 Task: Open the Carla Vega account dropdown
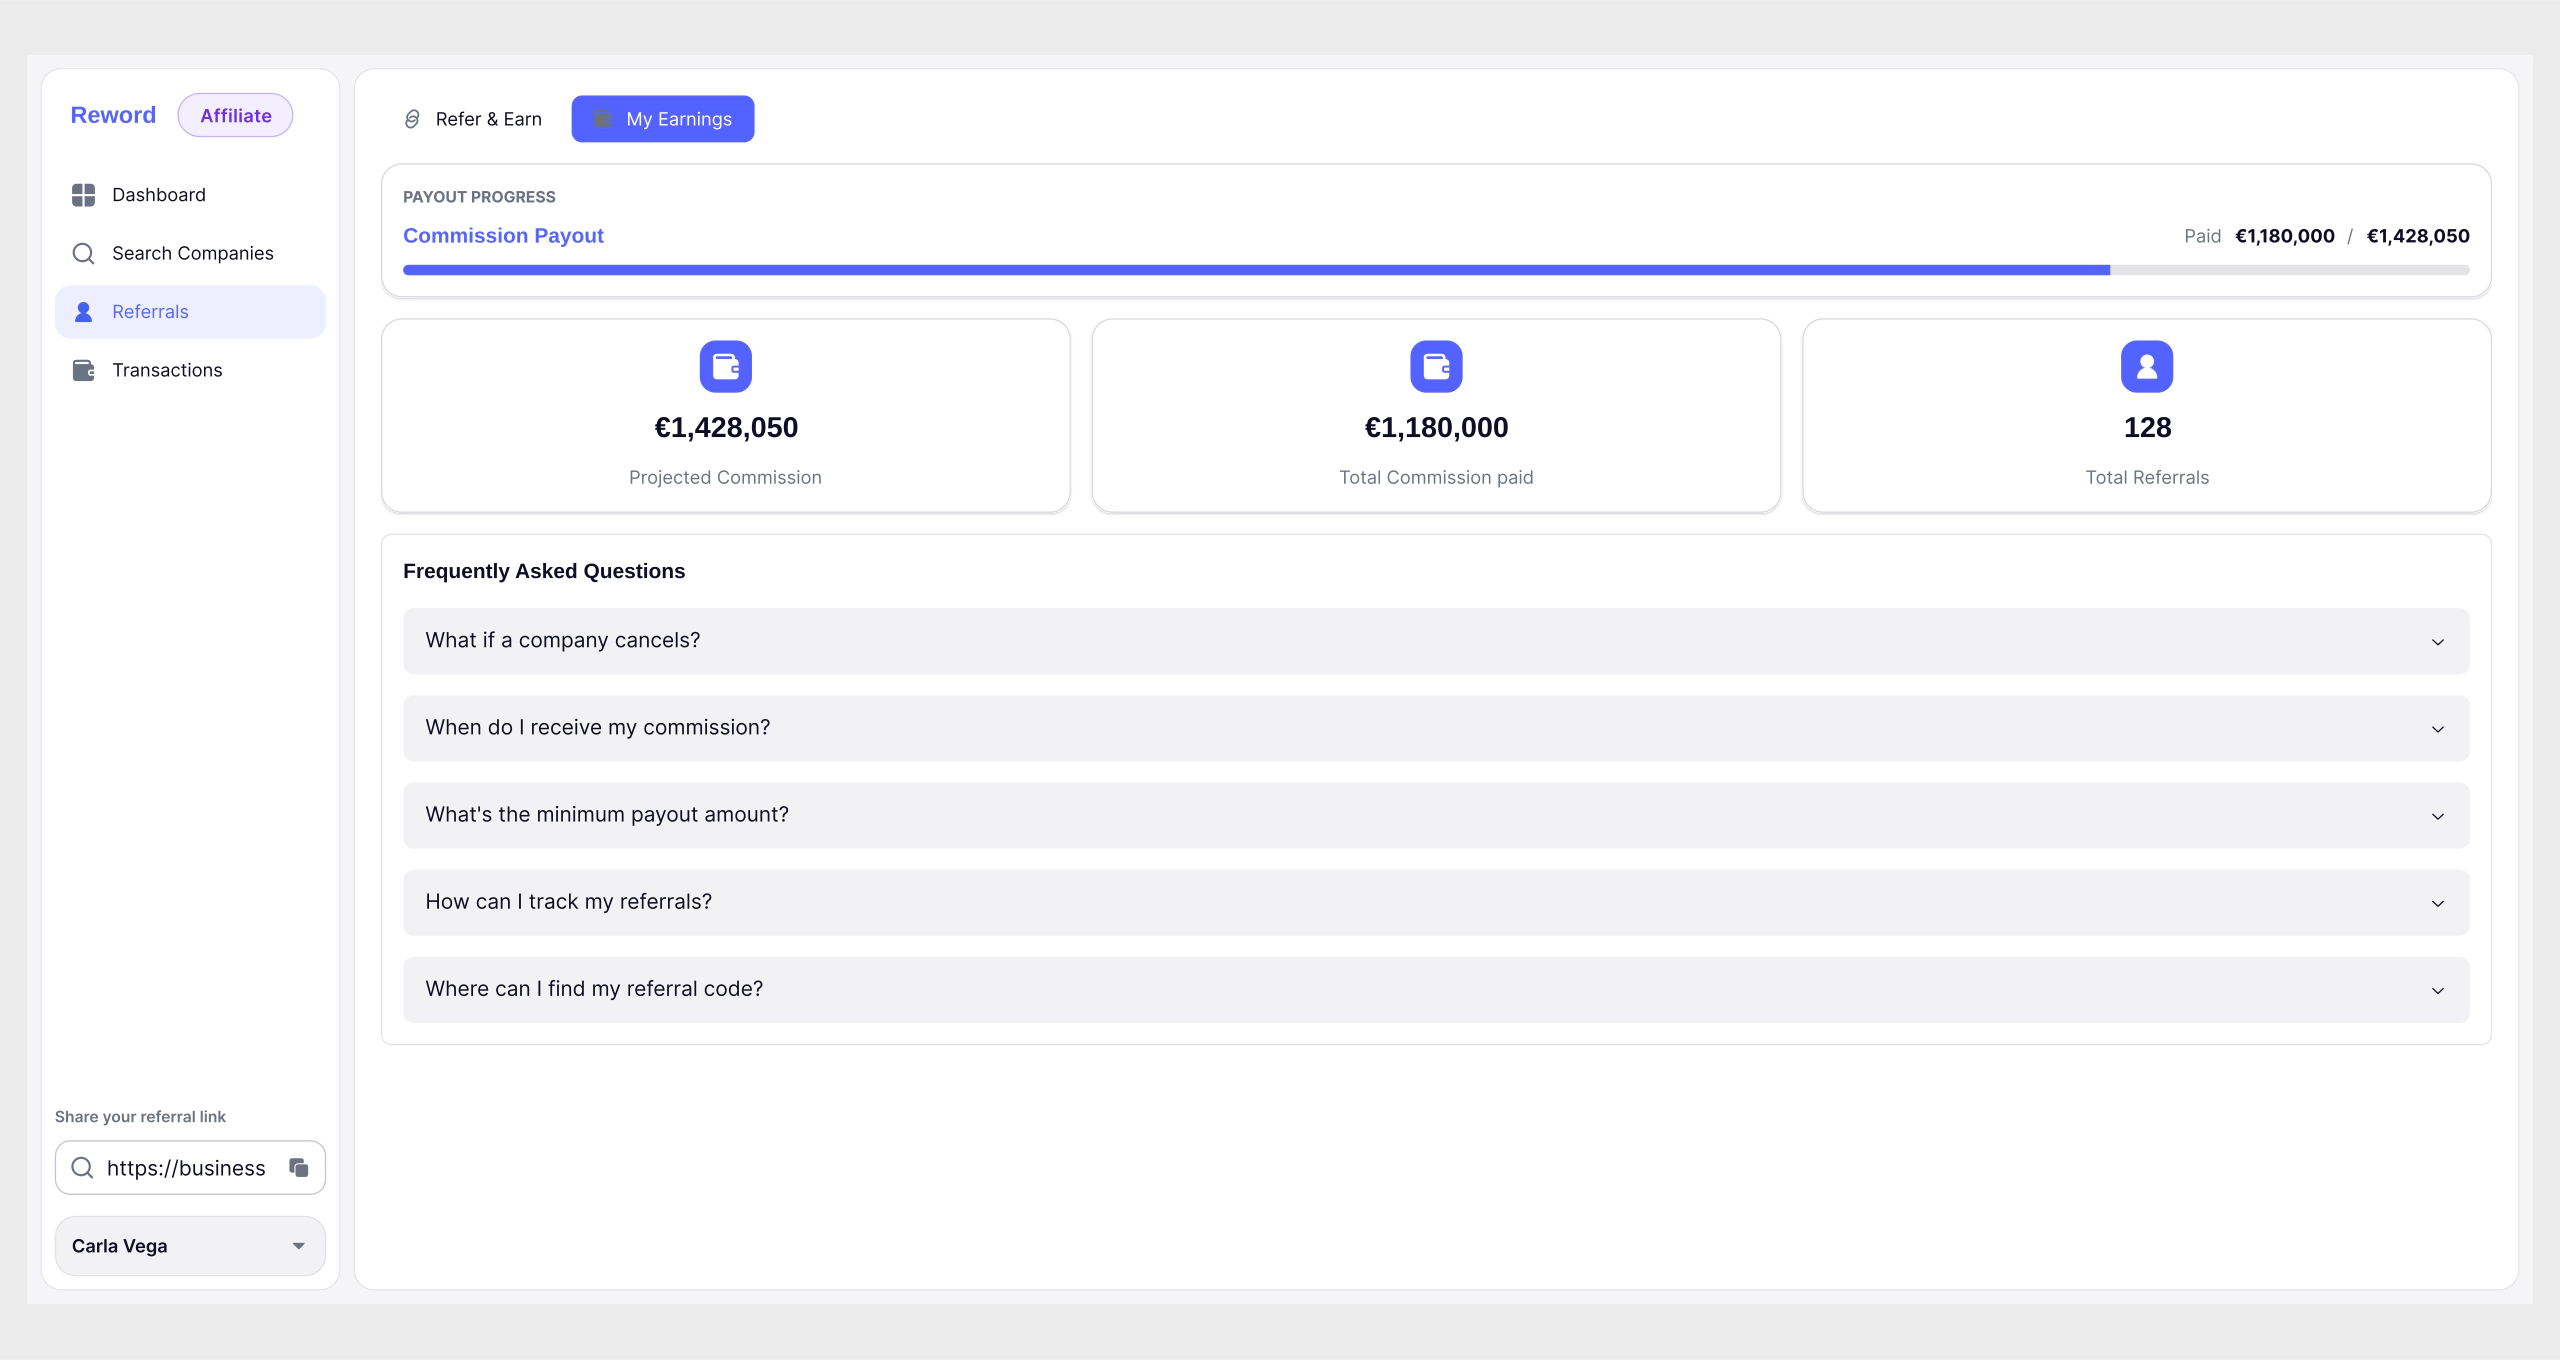(190, 1246)
